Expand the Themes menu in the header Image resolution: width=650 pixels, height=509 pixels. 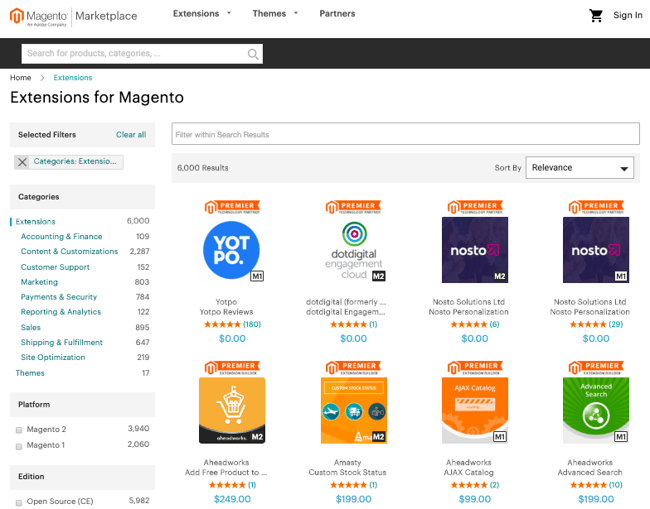click(275, 14)
